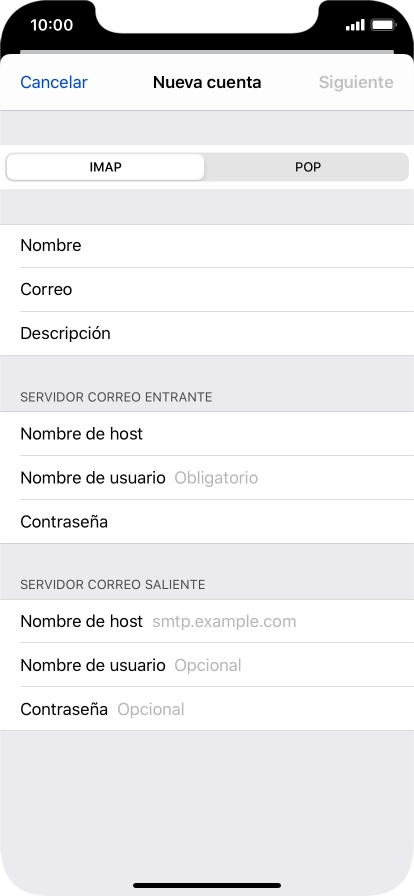Tap the Descripción field
Viewport: 414px width, 896px height.
[x=207, y=334]
